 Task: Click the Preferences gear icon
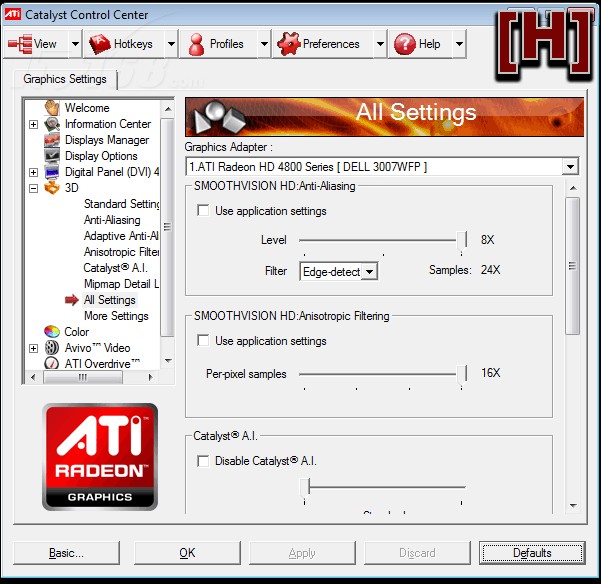(288, 44)
